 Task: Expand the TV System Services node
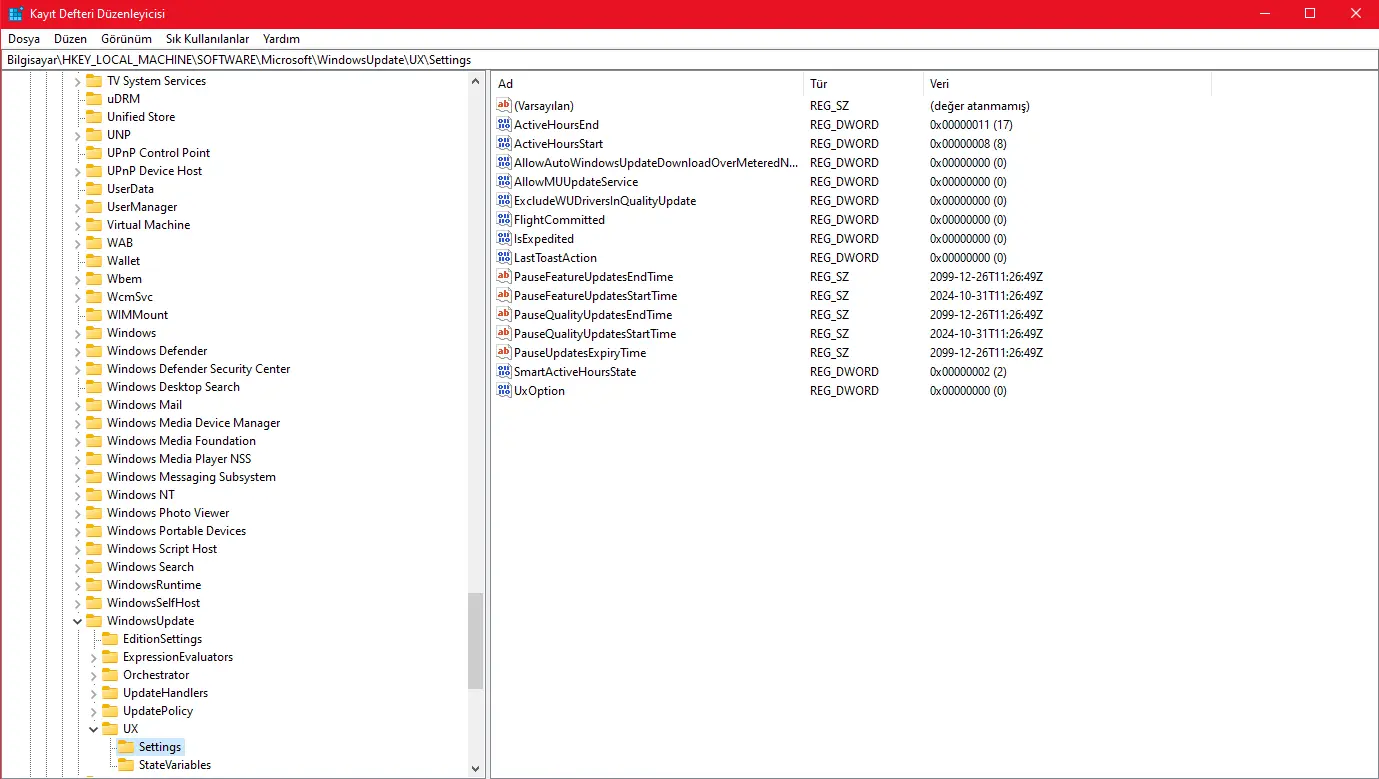[x=78, y=81]
